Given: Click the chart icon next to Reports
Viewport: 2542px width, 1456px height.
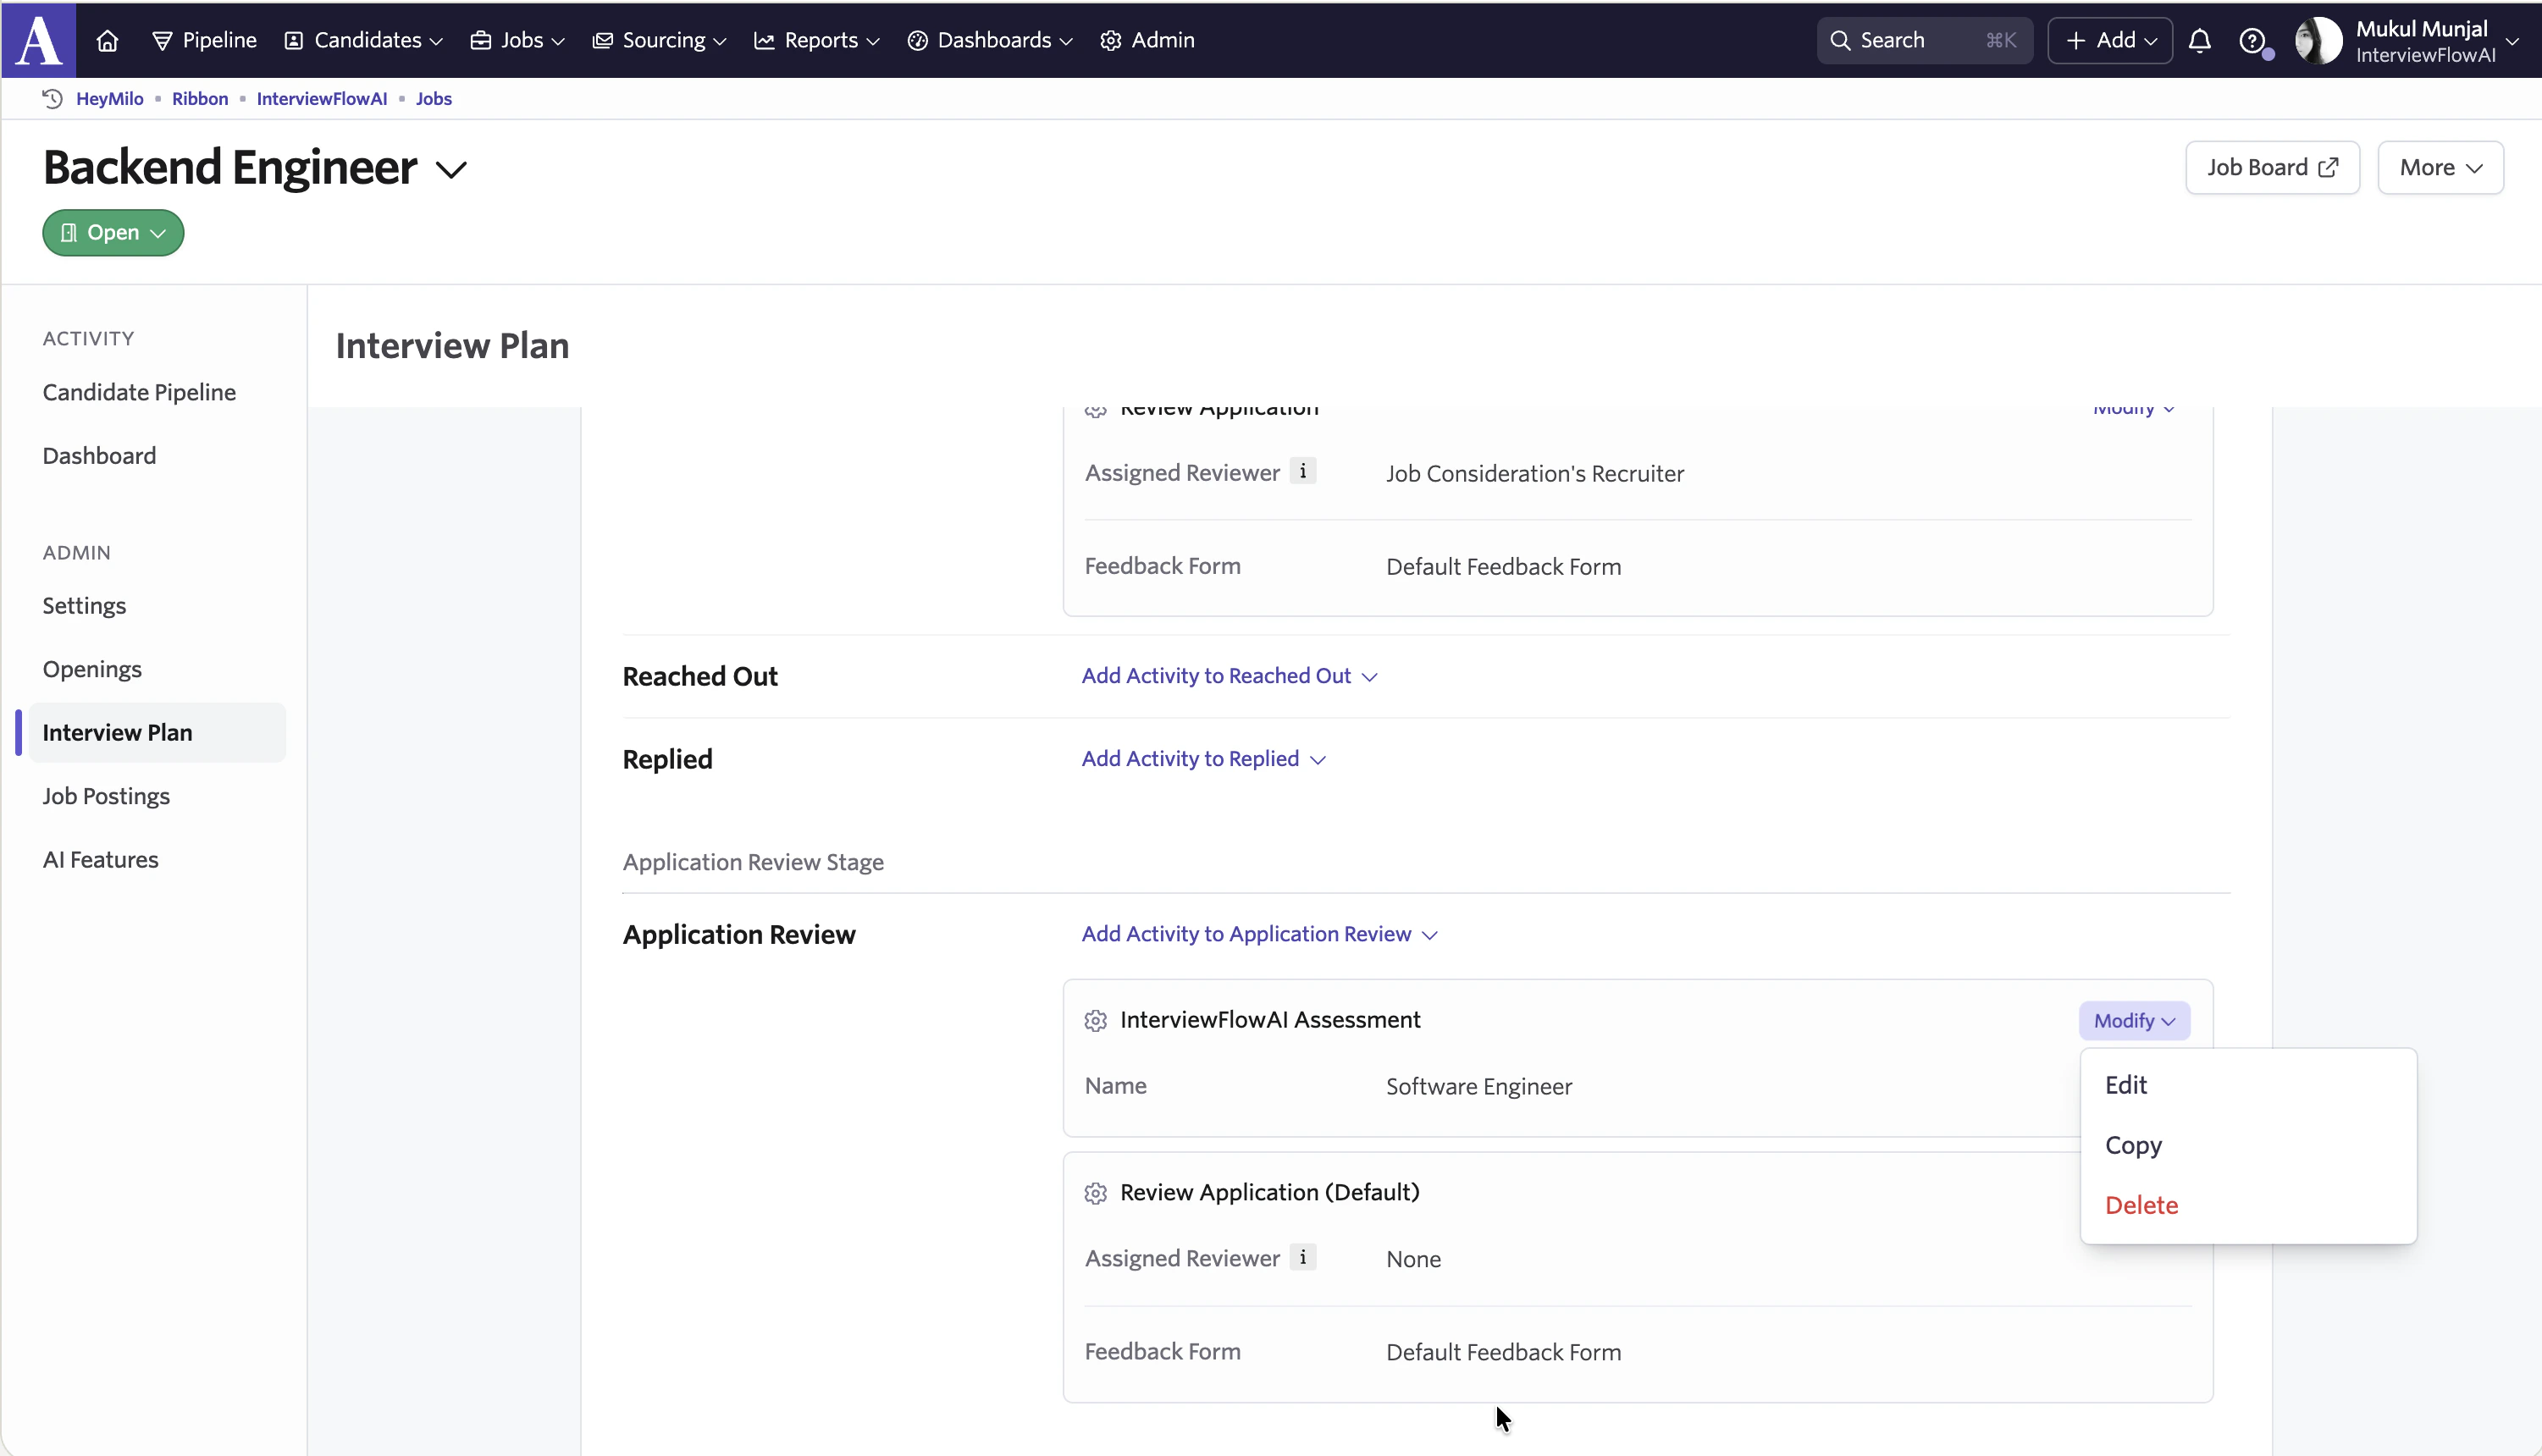Looking at the screenshot, I should pyautogui.click(x=766, y=40).
